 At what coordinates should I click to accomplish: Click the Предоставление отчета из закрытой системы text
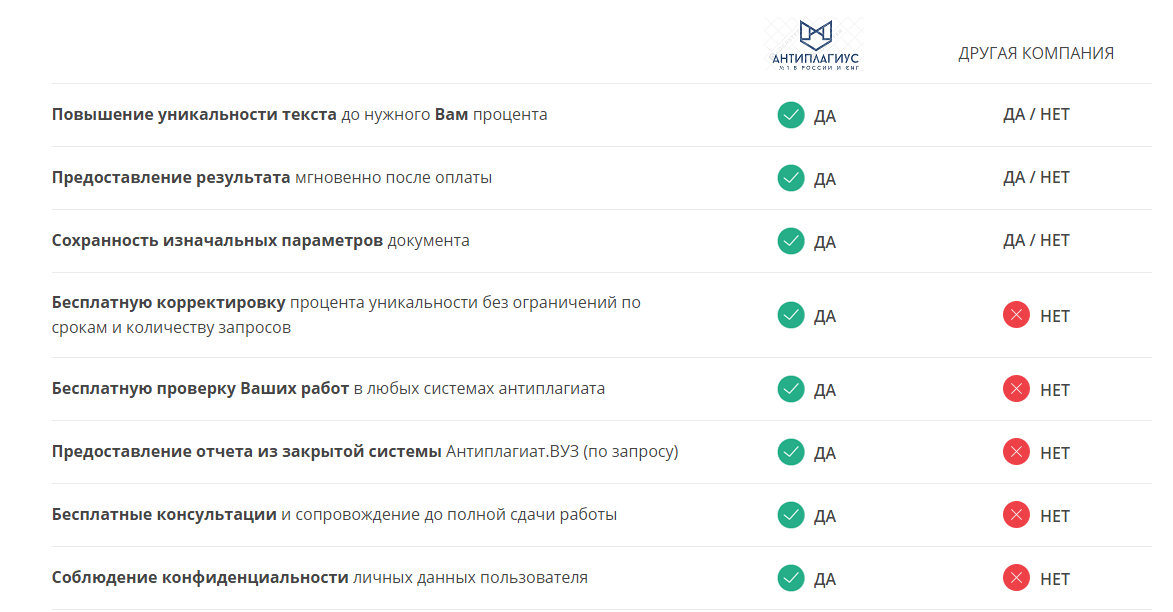pyautogui.click(x=246, y=452)
